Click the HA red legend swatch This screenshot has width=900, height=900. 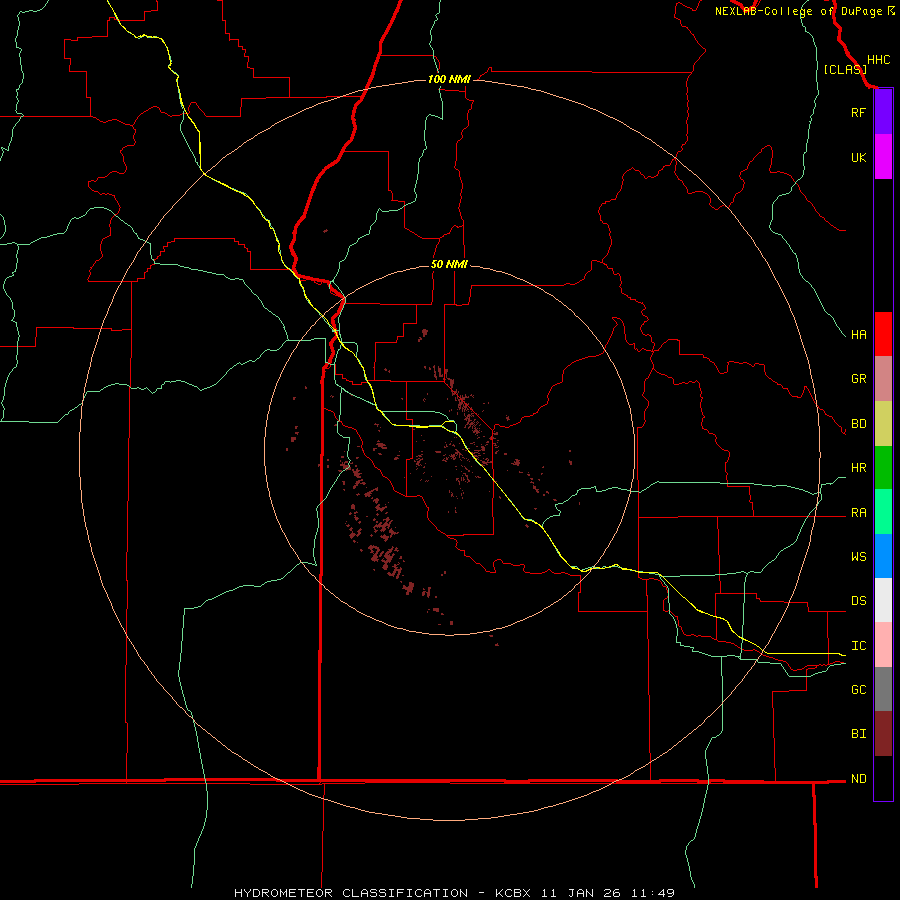click(x=883, y=334)
